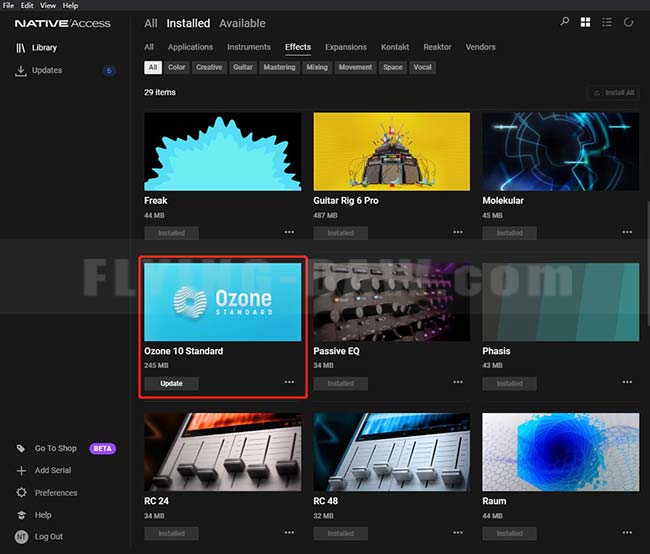Select the Kontakt category tab
Screen dimensions: 650x554
tap(395, 47)
